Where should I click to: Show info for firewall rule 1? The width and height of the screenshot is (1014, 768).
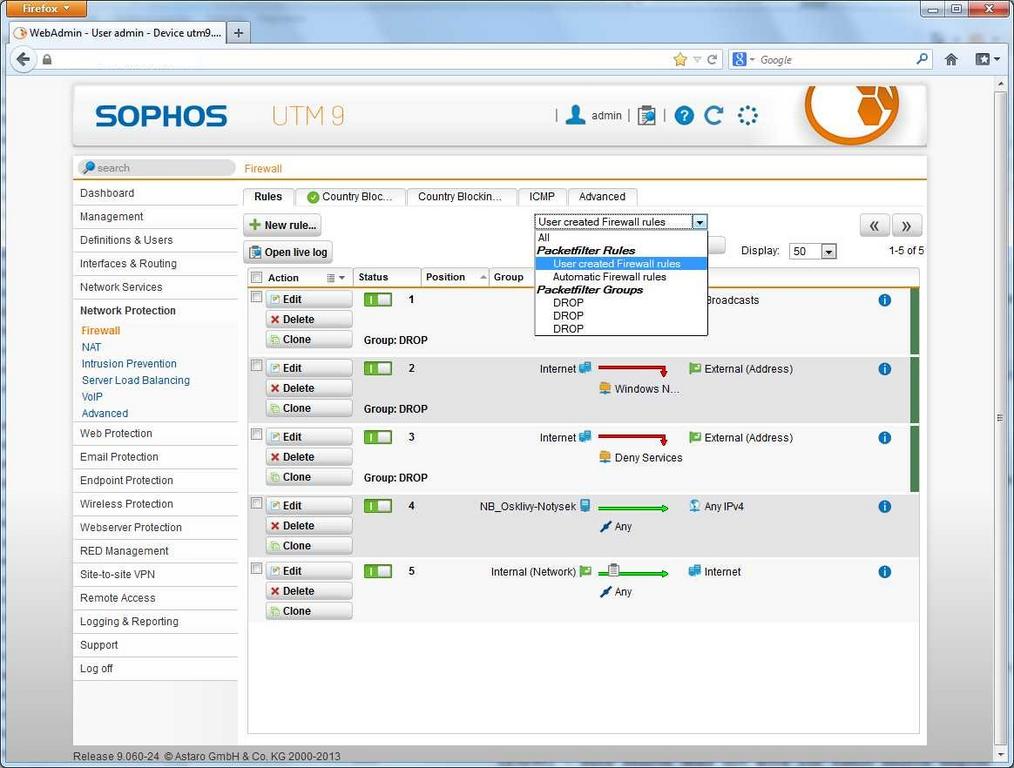(x=885, y=300)
